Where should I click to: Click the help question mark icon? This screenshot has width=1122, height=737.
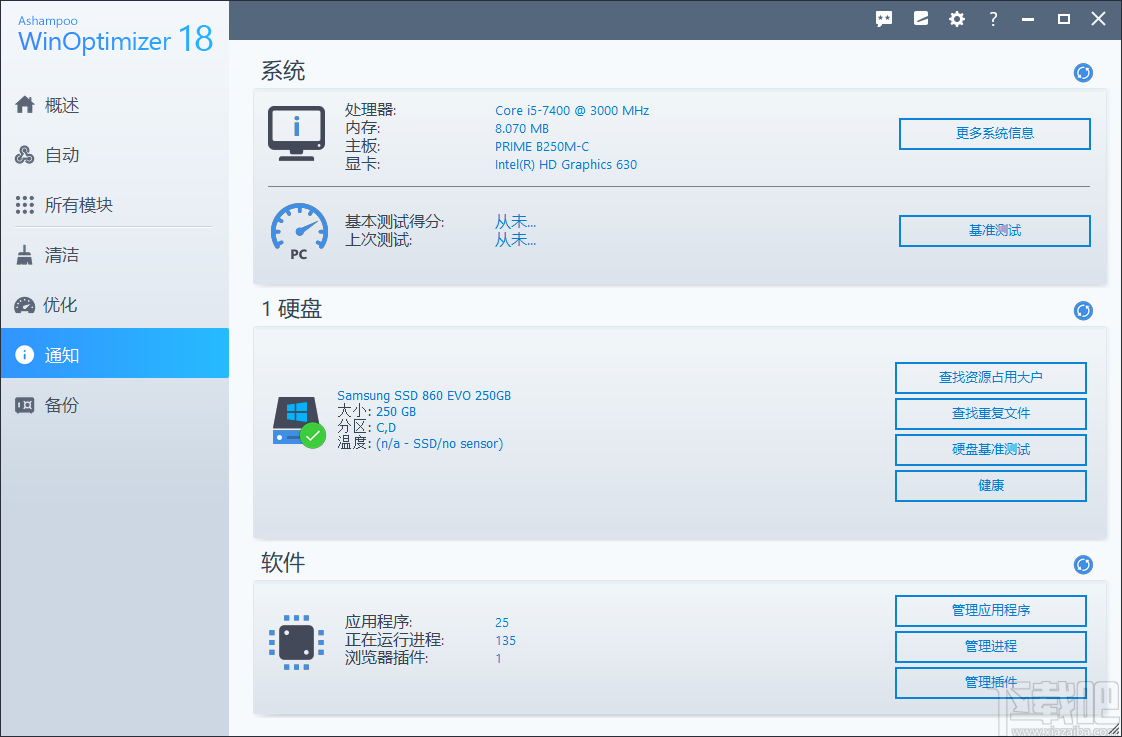[992, 18]
